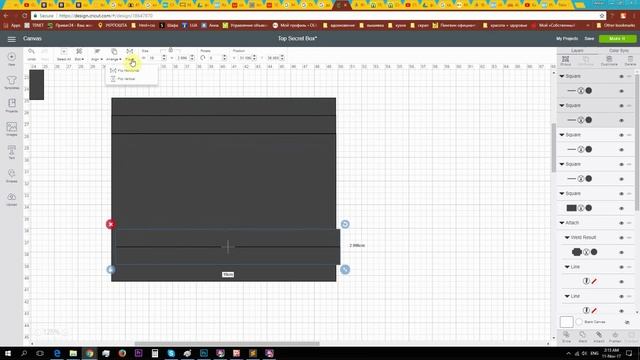Click the Group icon in Layers panel
Viewport: 640px width, 360px height.
[x=566, y=61]
